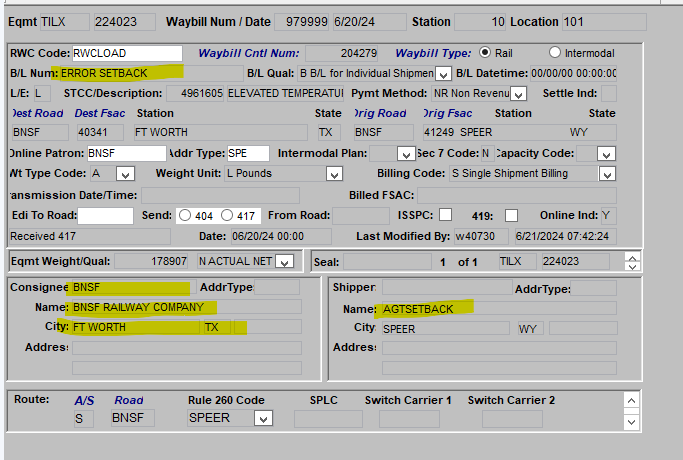Click the Shipper City field SPEER

click(446, 329)
